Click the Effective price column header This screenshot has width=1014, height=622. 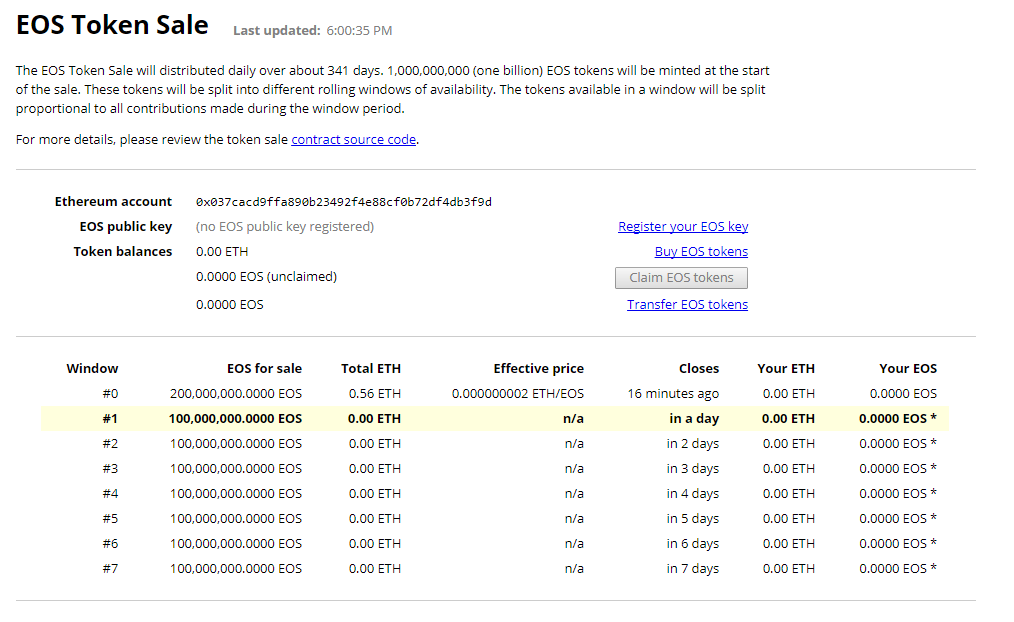(538, 369)
